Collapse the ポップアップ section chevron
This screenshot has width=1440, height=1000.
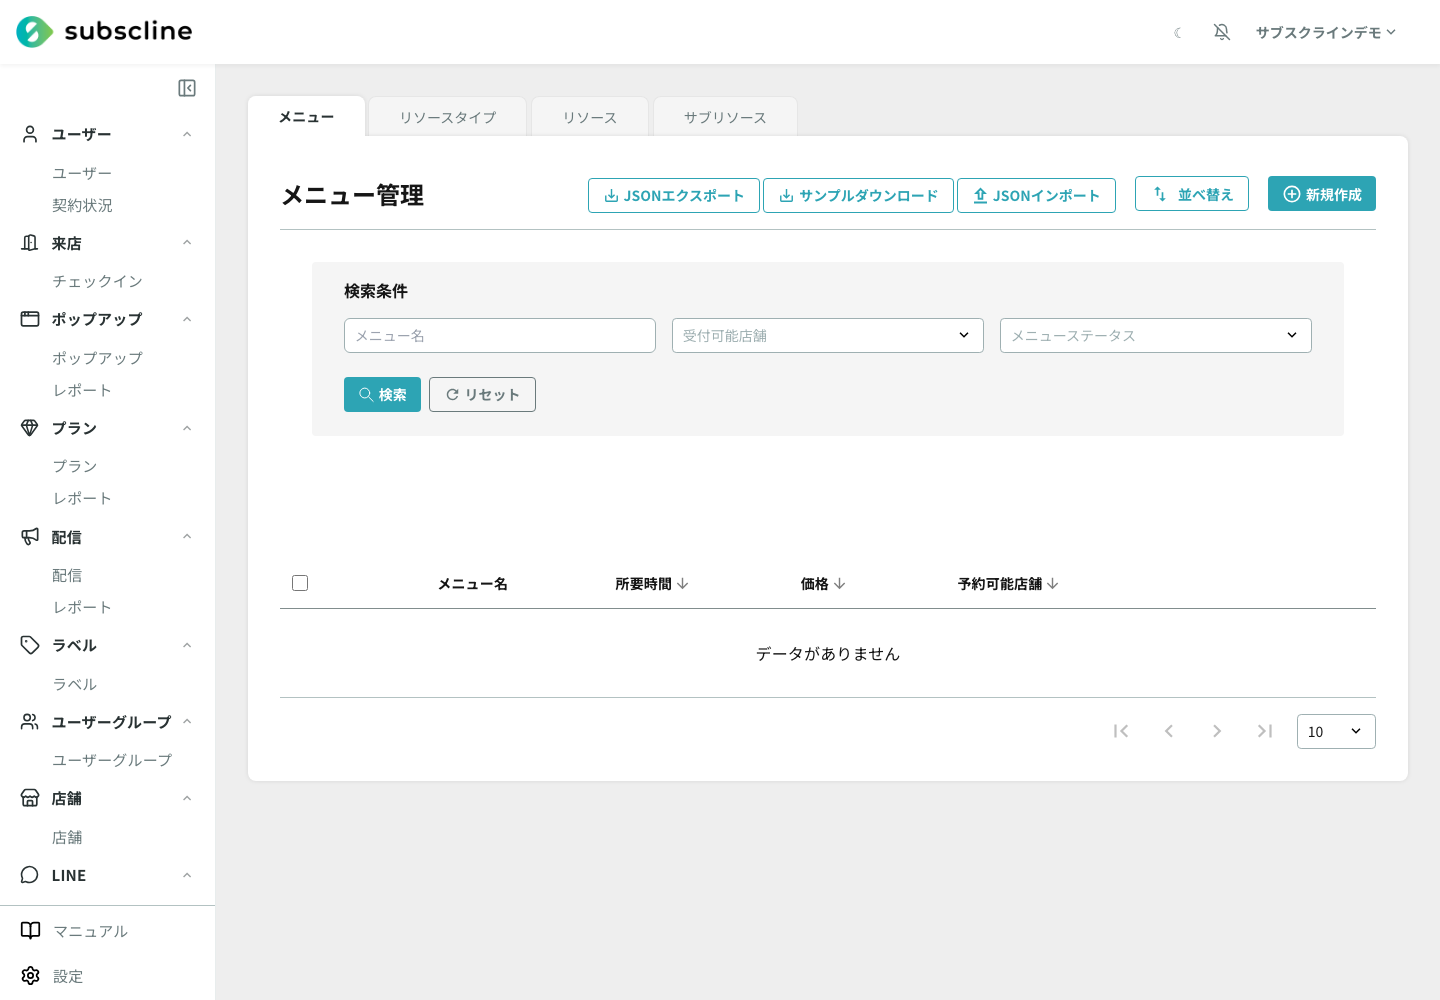pyautogui.click(x=187, y=319)
